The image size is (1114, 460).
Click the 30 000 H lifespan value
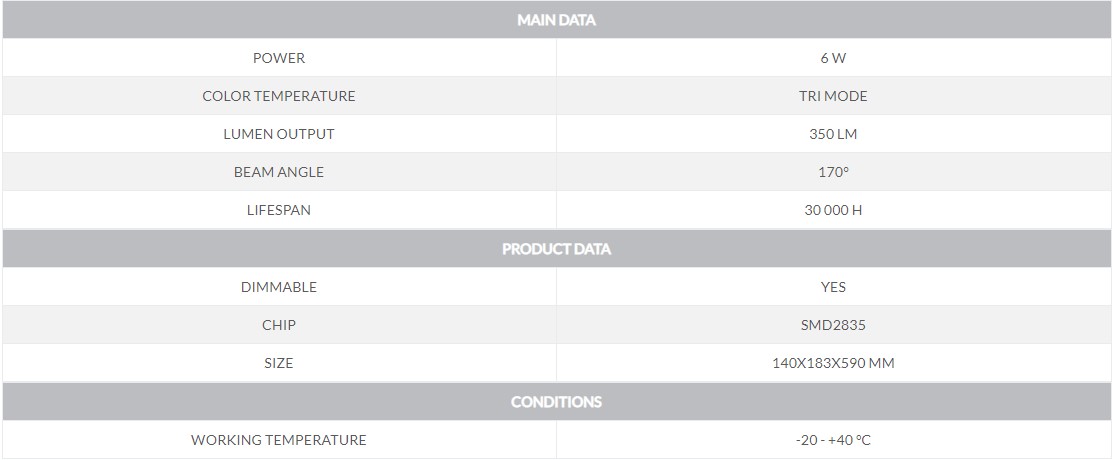(x=832, y=211)
